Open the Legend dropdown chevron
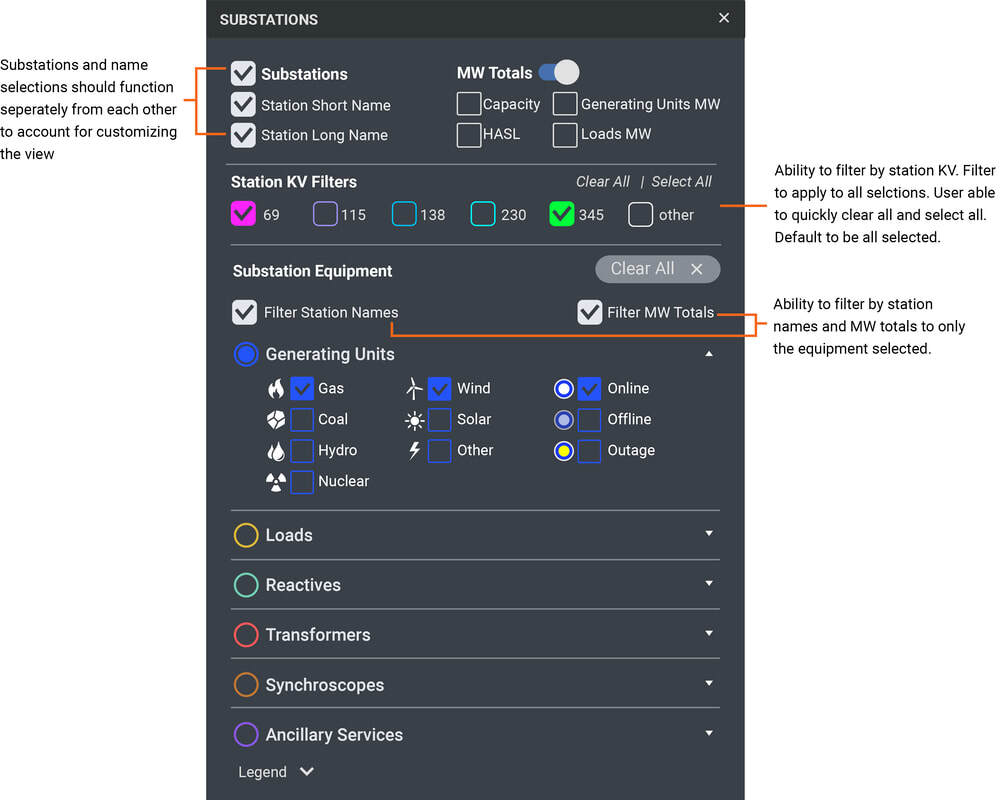This screenshot has width=1006, height=800. (x=307, y=772)
